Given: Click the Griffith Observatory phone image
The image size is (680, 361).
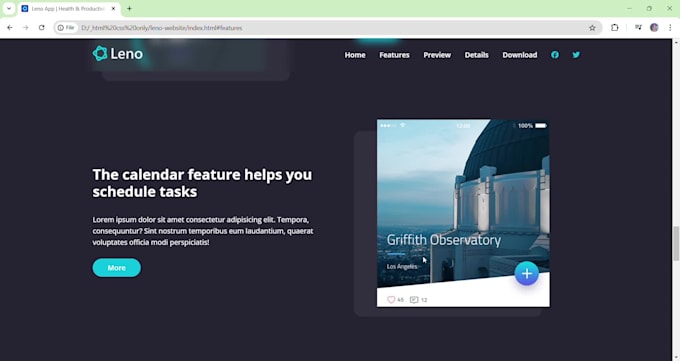Looking at the screenshot, I should click(463, 213).
